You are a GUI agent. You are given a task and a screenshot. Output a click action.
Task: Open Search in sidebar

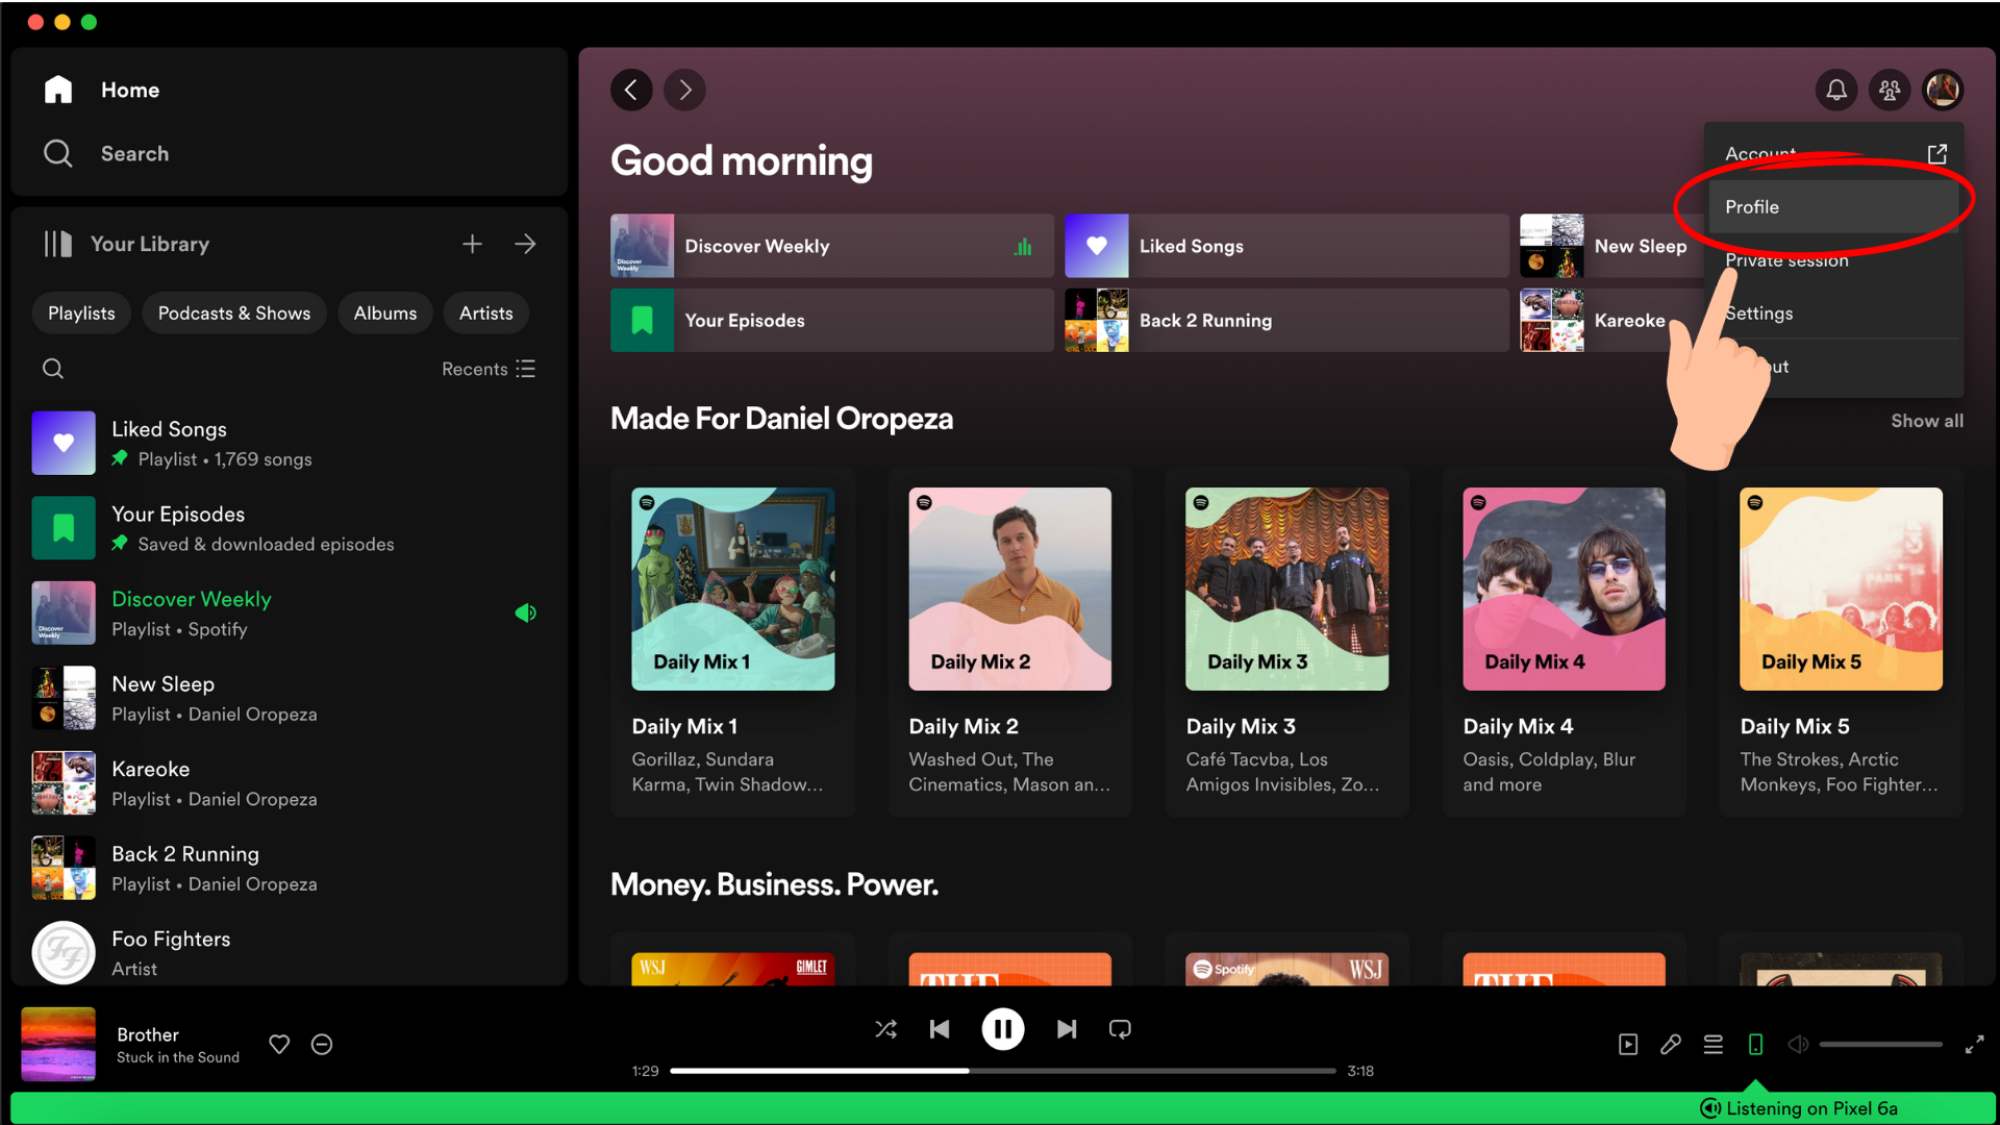coord(106,153)
